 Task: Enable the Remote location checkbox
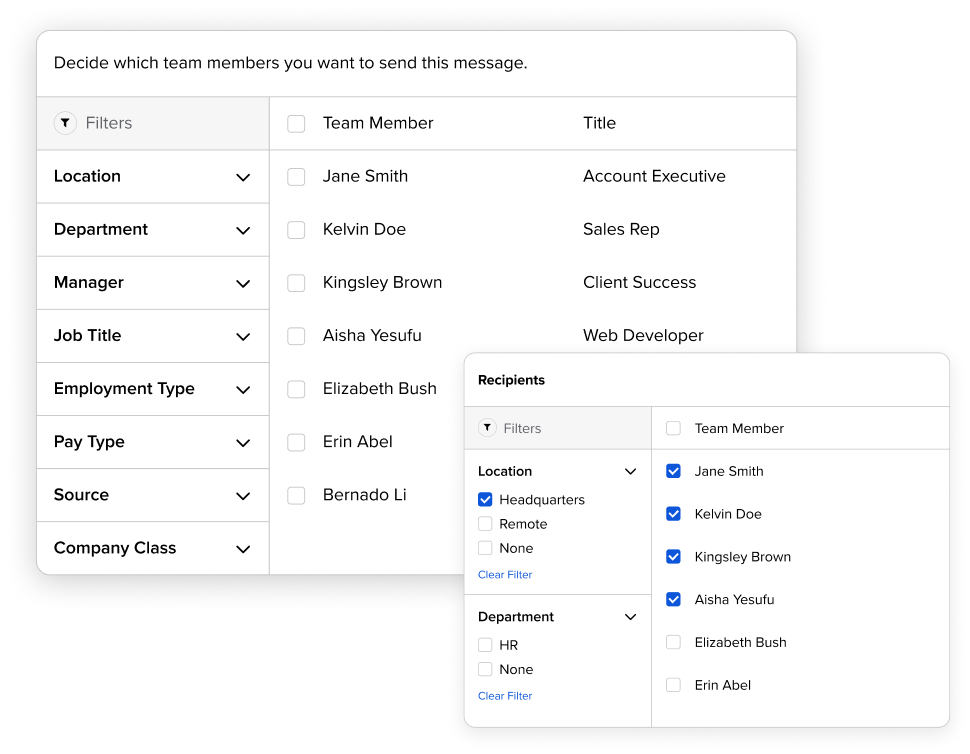pyautogui.click(x=485, y=524)
